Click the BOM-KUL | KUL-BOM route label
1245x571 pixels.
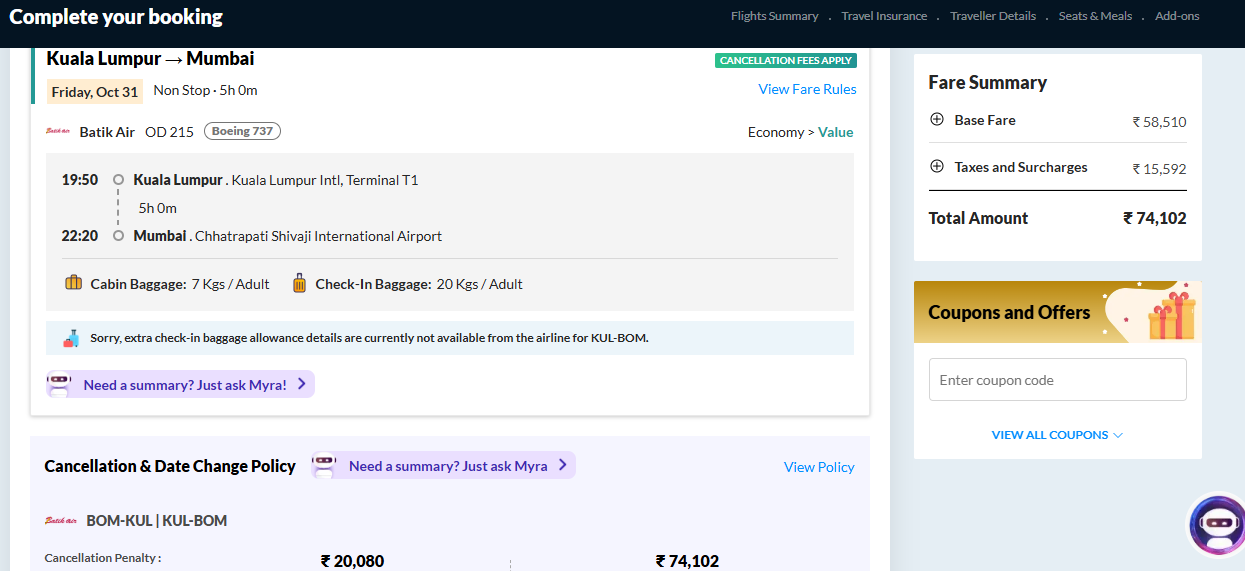(157, 521)
